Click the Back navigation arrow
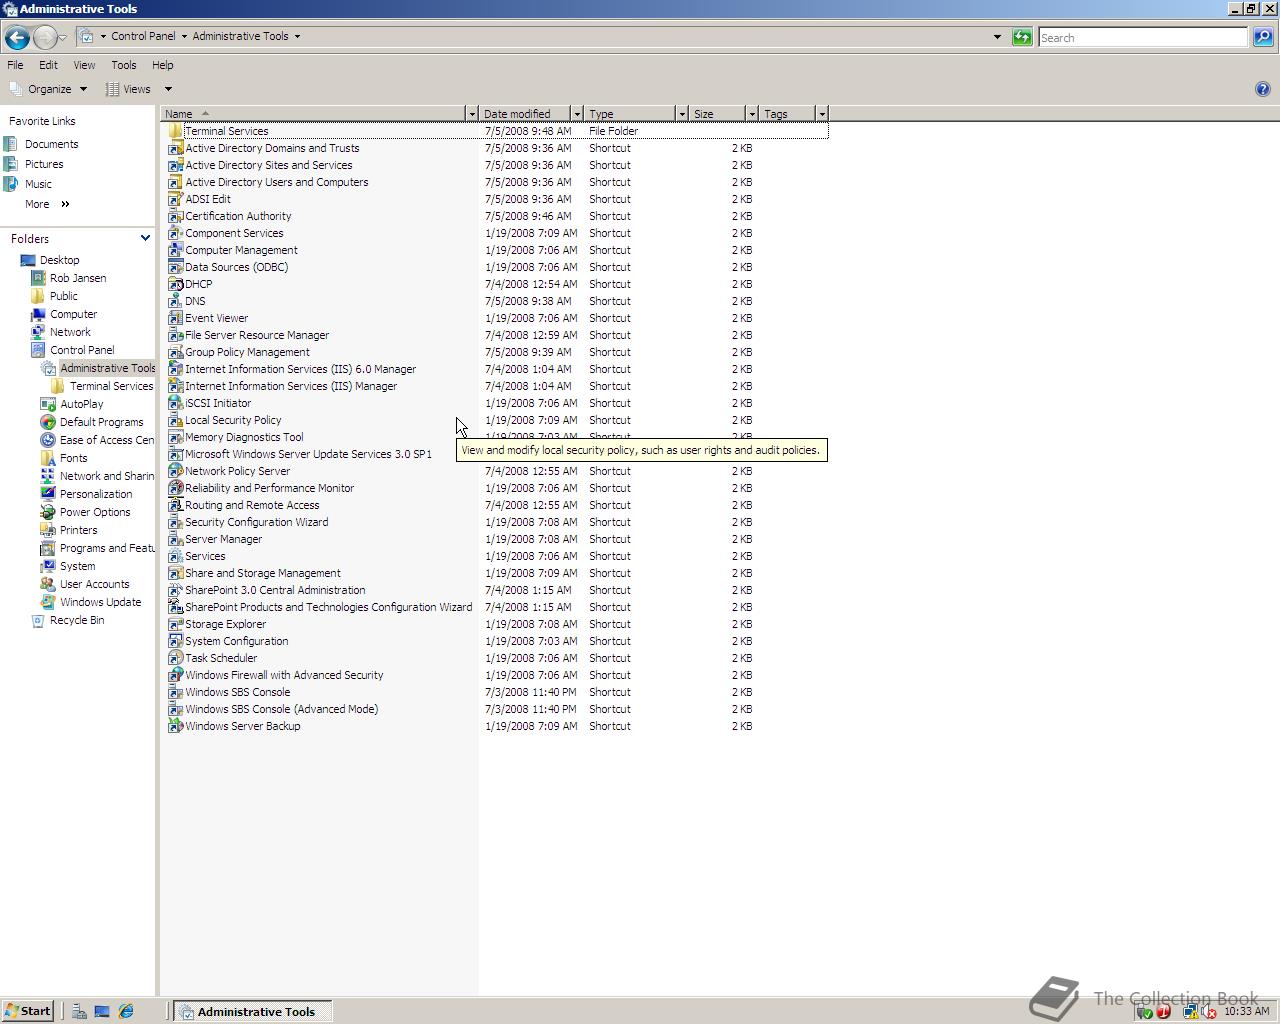This screenshot has width=1280, height=1024. click(16, 38)
